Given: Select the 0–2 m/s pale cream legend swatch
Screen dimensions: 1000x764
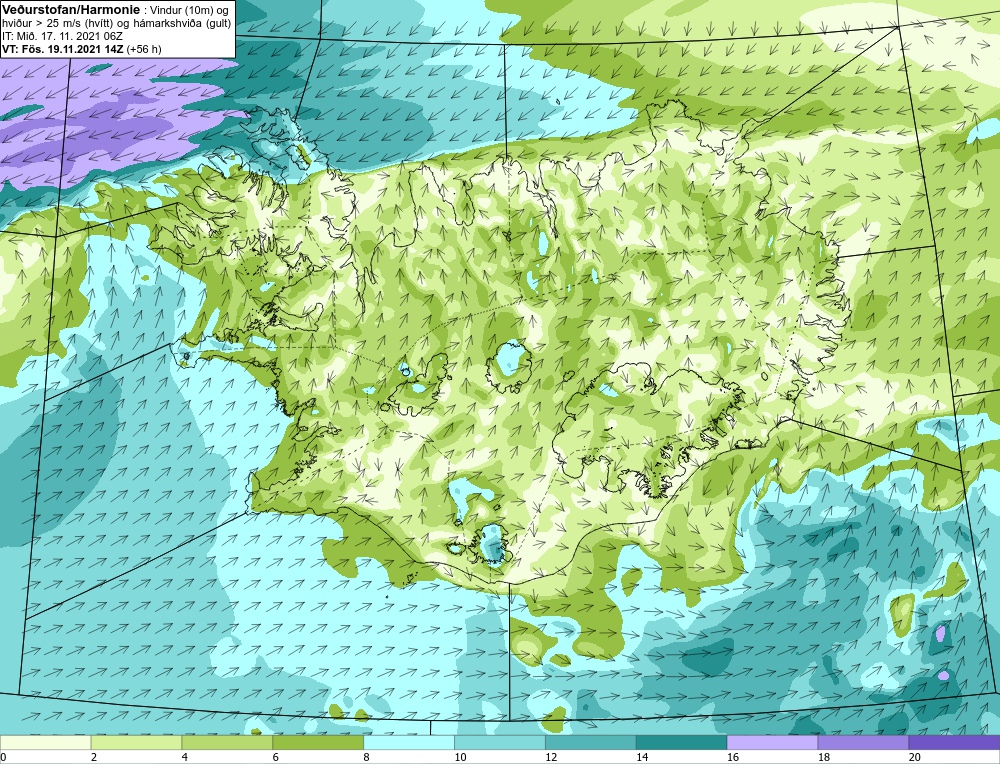Looking at the screenshot, I should coord(45,742).
